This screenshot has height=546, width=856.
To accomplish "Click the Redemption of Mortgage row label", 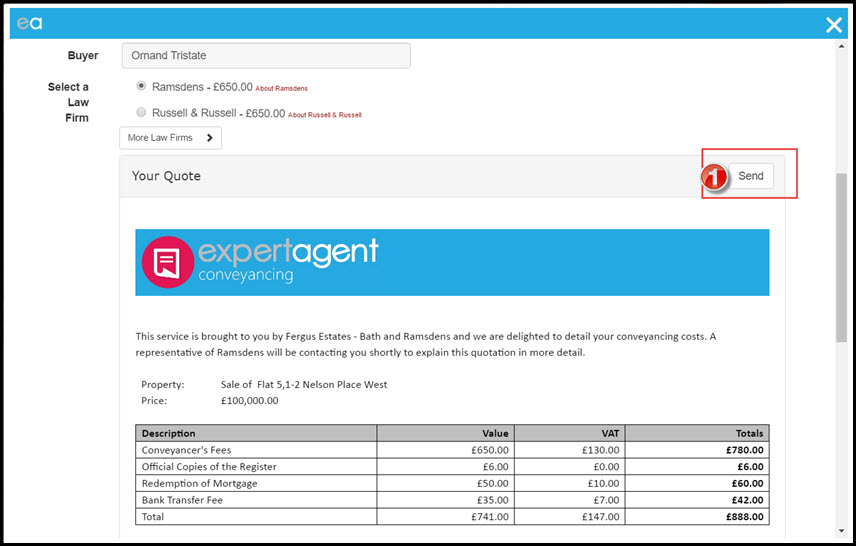I will coord(199,483).
